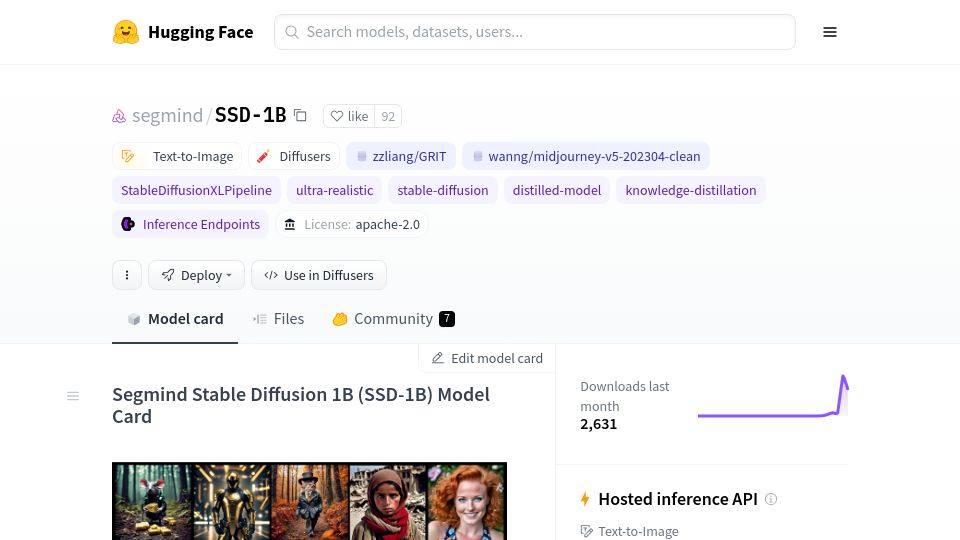
Task: Click the Hugging Face emoji logo
Action: point(126,32)
